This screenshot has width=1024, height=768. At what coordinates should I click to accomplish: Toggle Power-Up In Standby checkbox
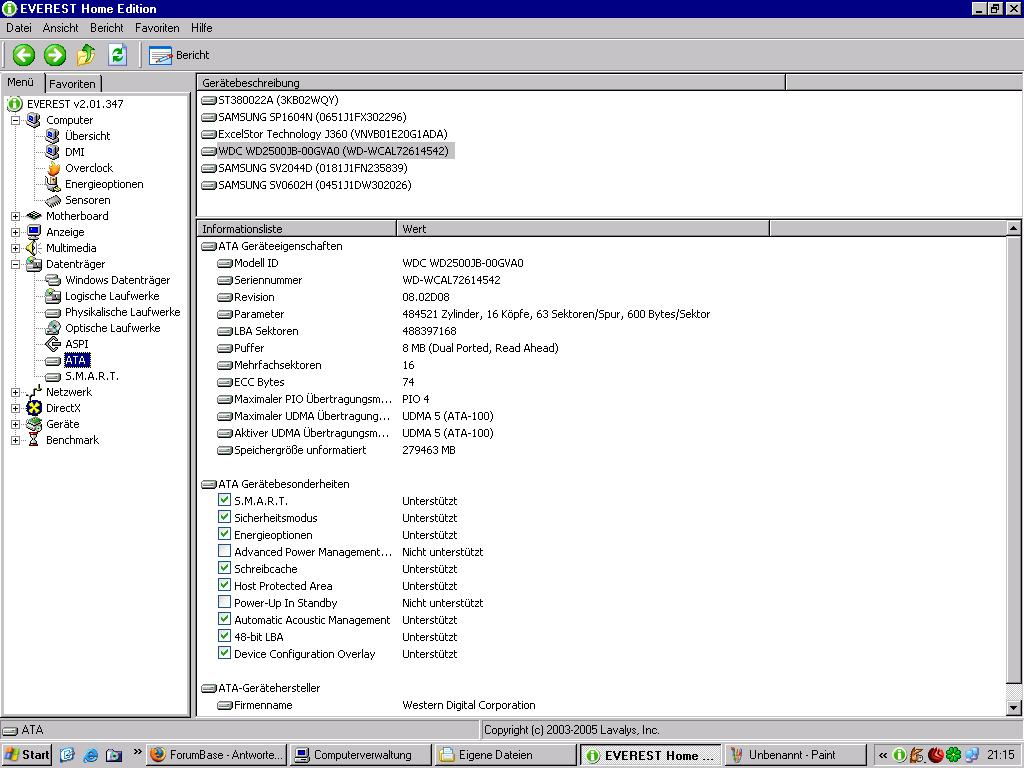point(224,602)
